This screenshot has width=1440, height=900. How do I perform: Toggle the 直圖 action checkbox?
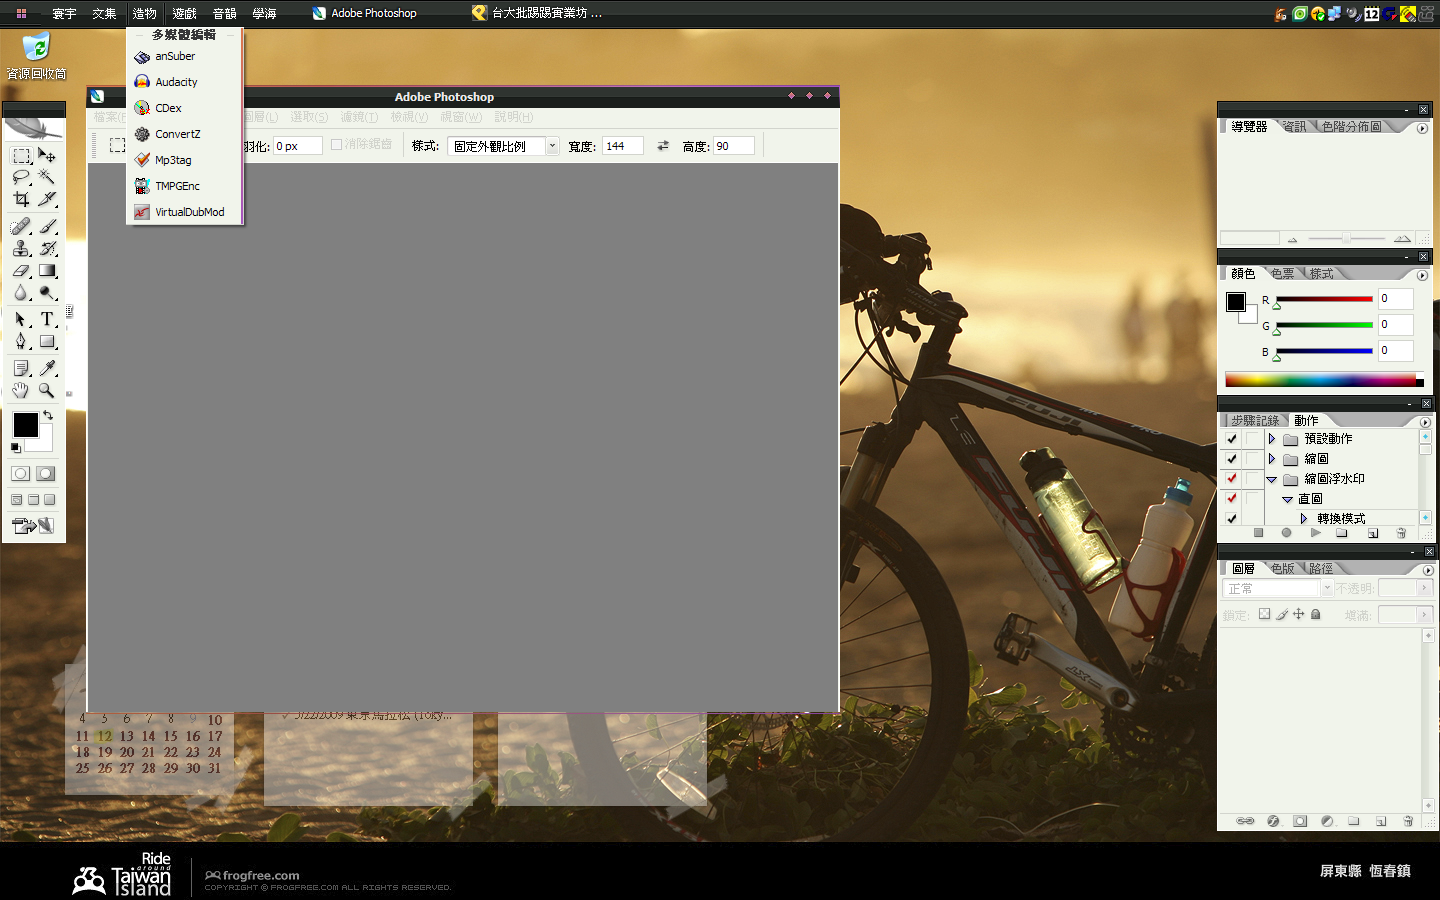click(x=1232, y=499)
